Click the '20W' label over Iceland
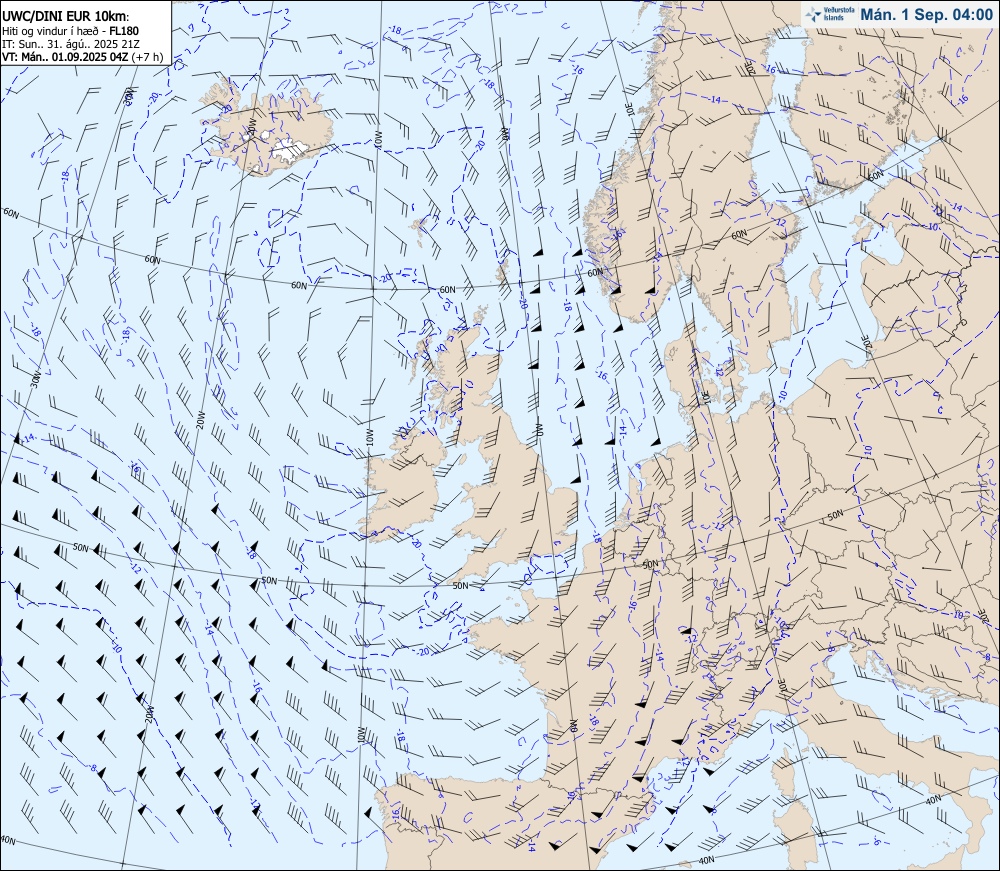The image size is (1000, 871). coord(251,126)
